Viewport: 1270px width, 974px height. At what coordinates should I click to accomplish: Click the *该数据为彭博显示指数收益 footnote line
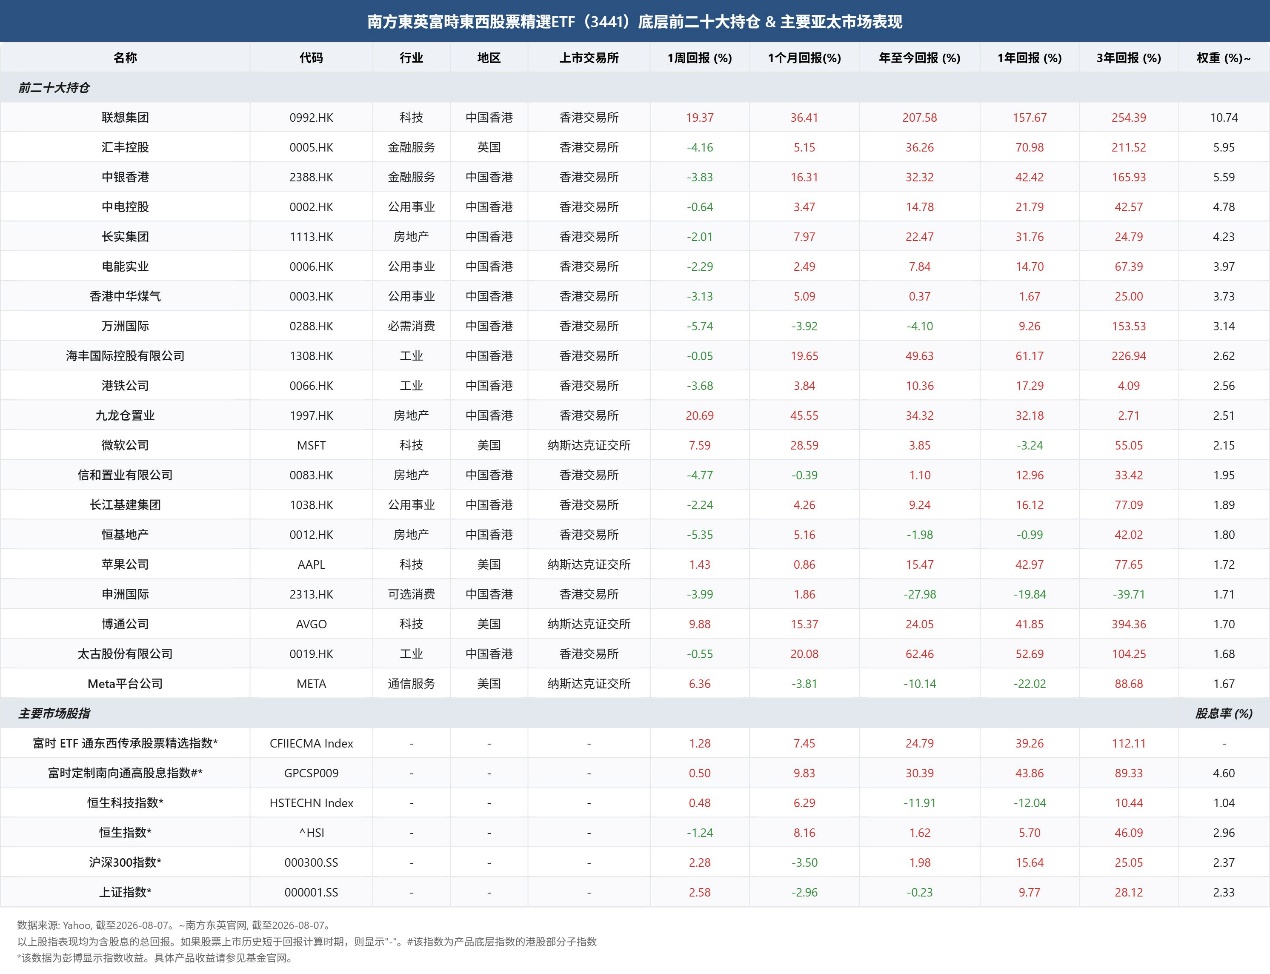pyautogui.click(x=156, y=958)
